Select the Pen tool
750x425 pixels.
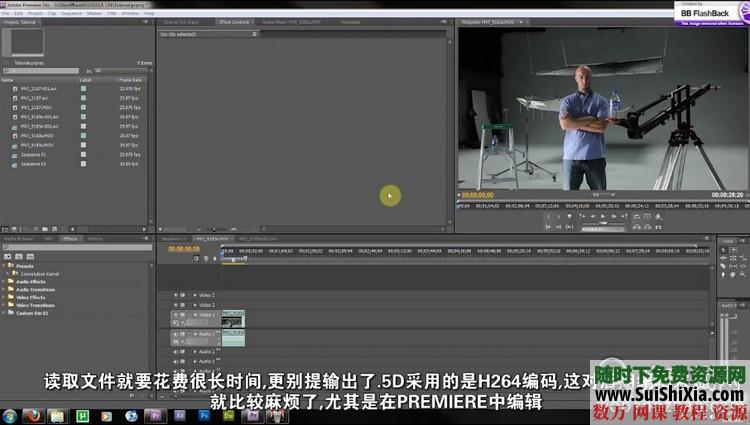[x=723, y=274]
